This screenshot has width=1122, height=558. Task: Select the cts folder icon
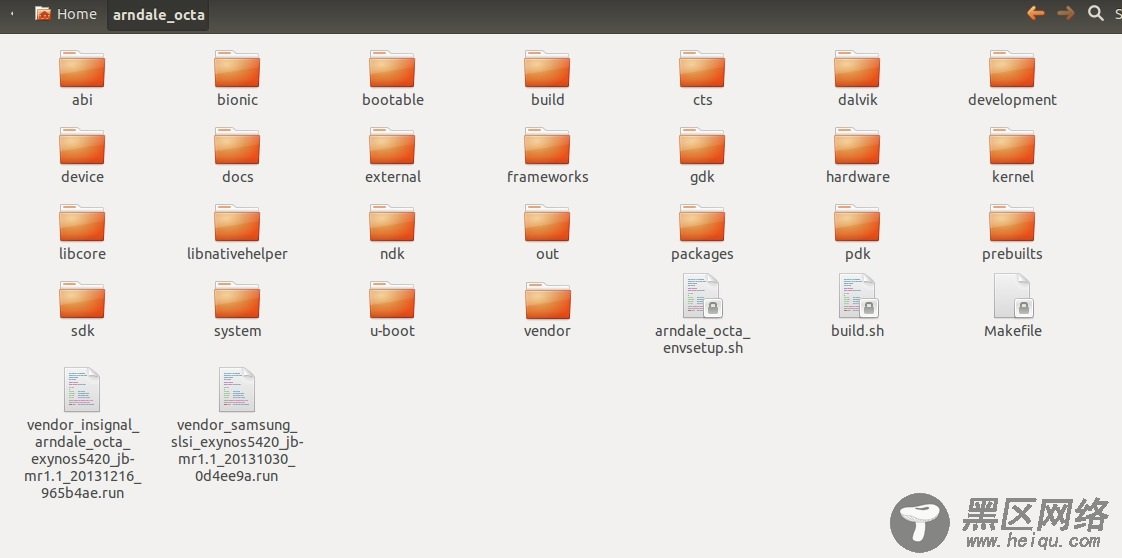702,69
